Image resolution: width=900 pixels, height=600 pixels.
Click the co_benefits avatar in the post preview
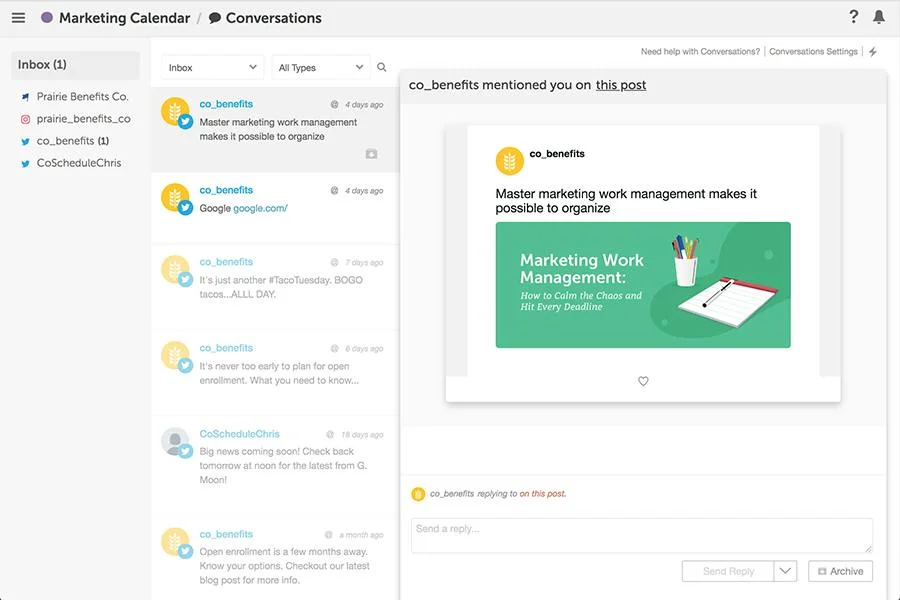click(509, 161)
